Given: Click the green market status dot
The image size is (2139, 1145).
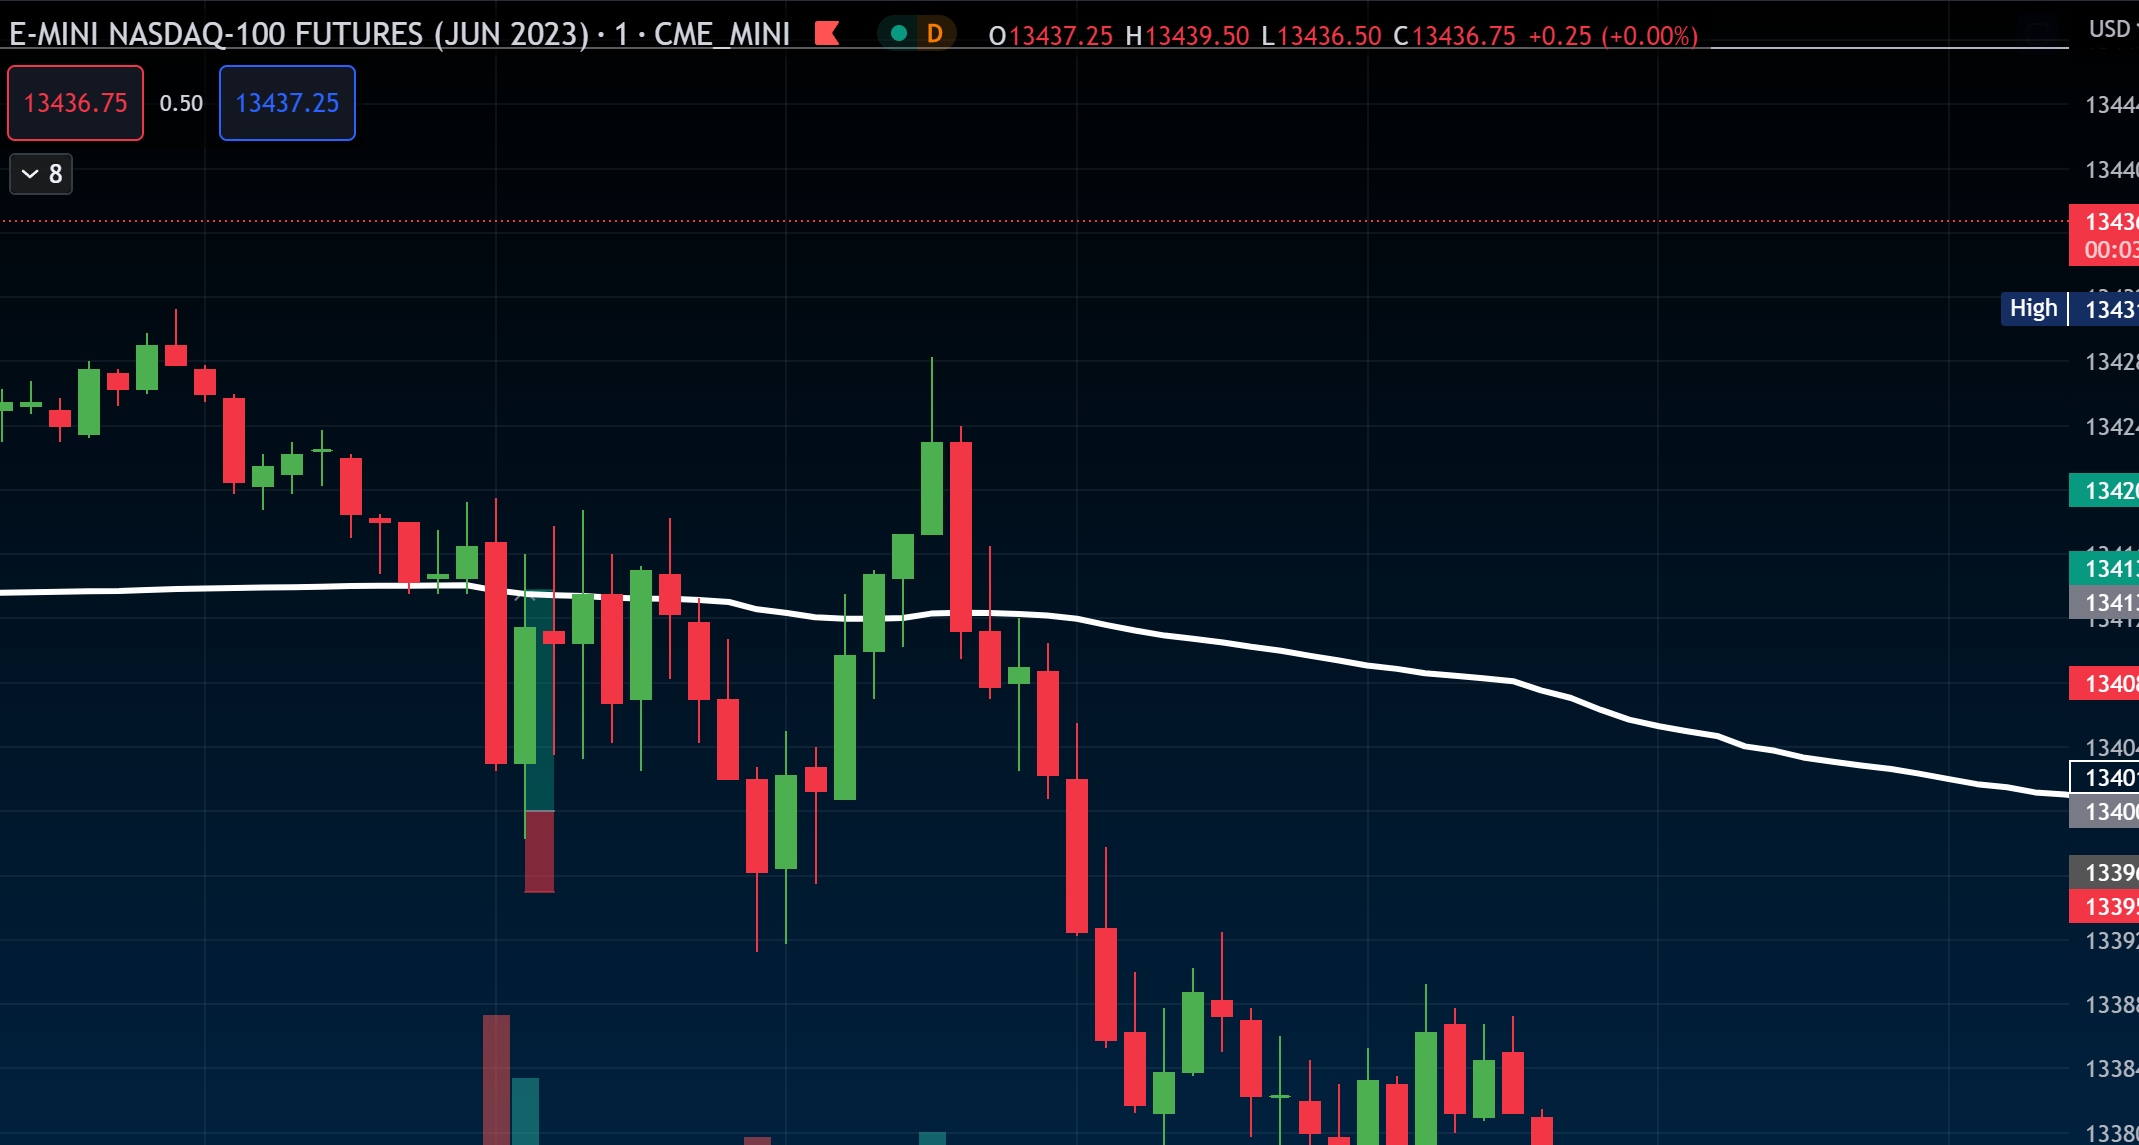Looking at the screenshot, I should (898, 34).
